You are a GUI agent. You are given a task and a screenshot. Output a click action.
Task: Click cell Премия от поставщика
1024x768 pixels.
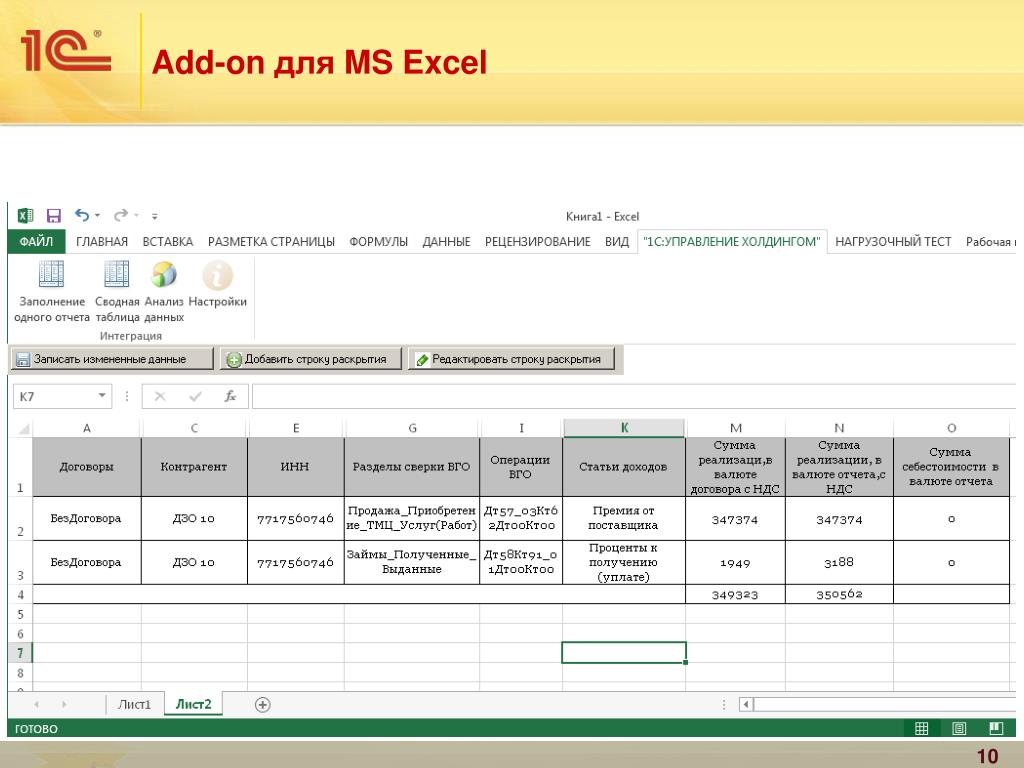624,519
